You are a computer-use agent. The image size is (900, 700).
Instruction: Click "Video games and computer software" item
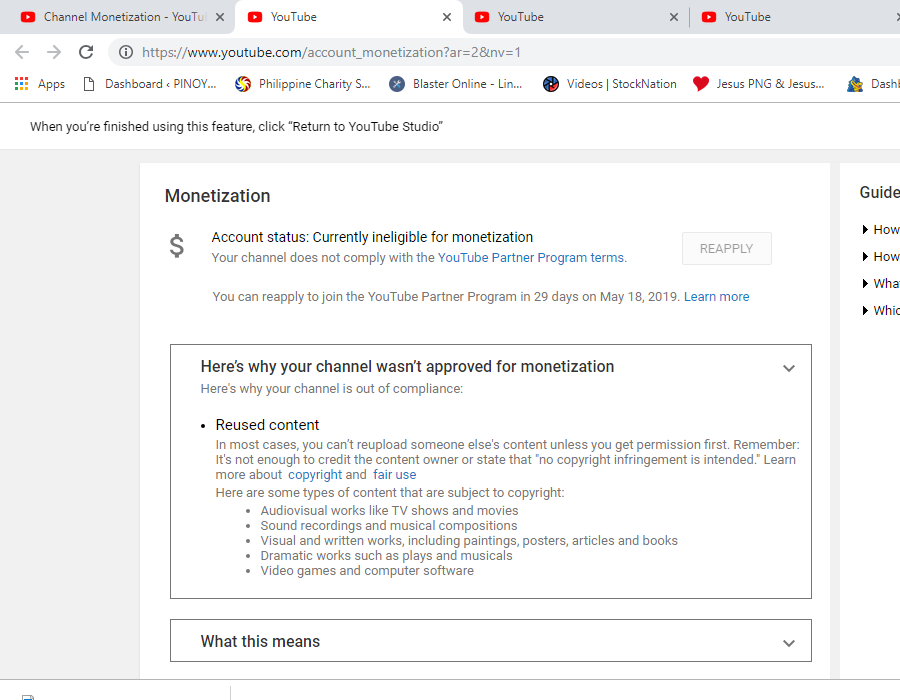[x=367, y=570]
